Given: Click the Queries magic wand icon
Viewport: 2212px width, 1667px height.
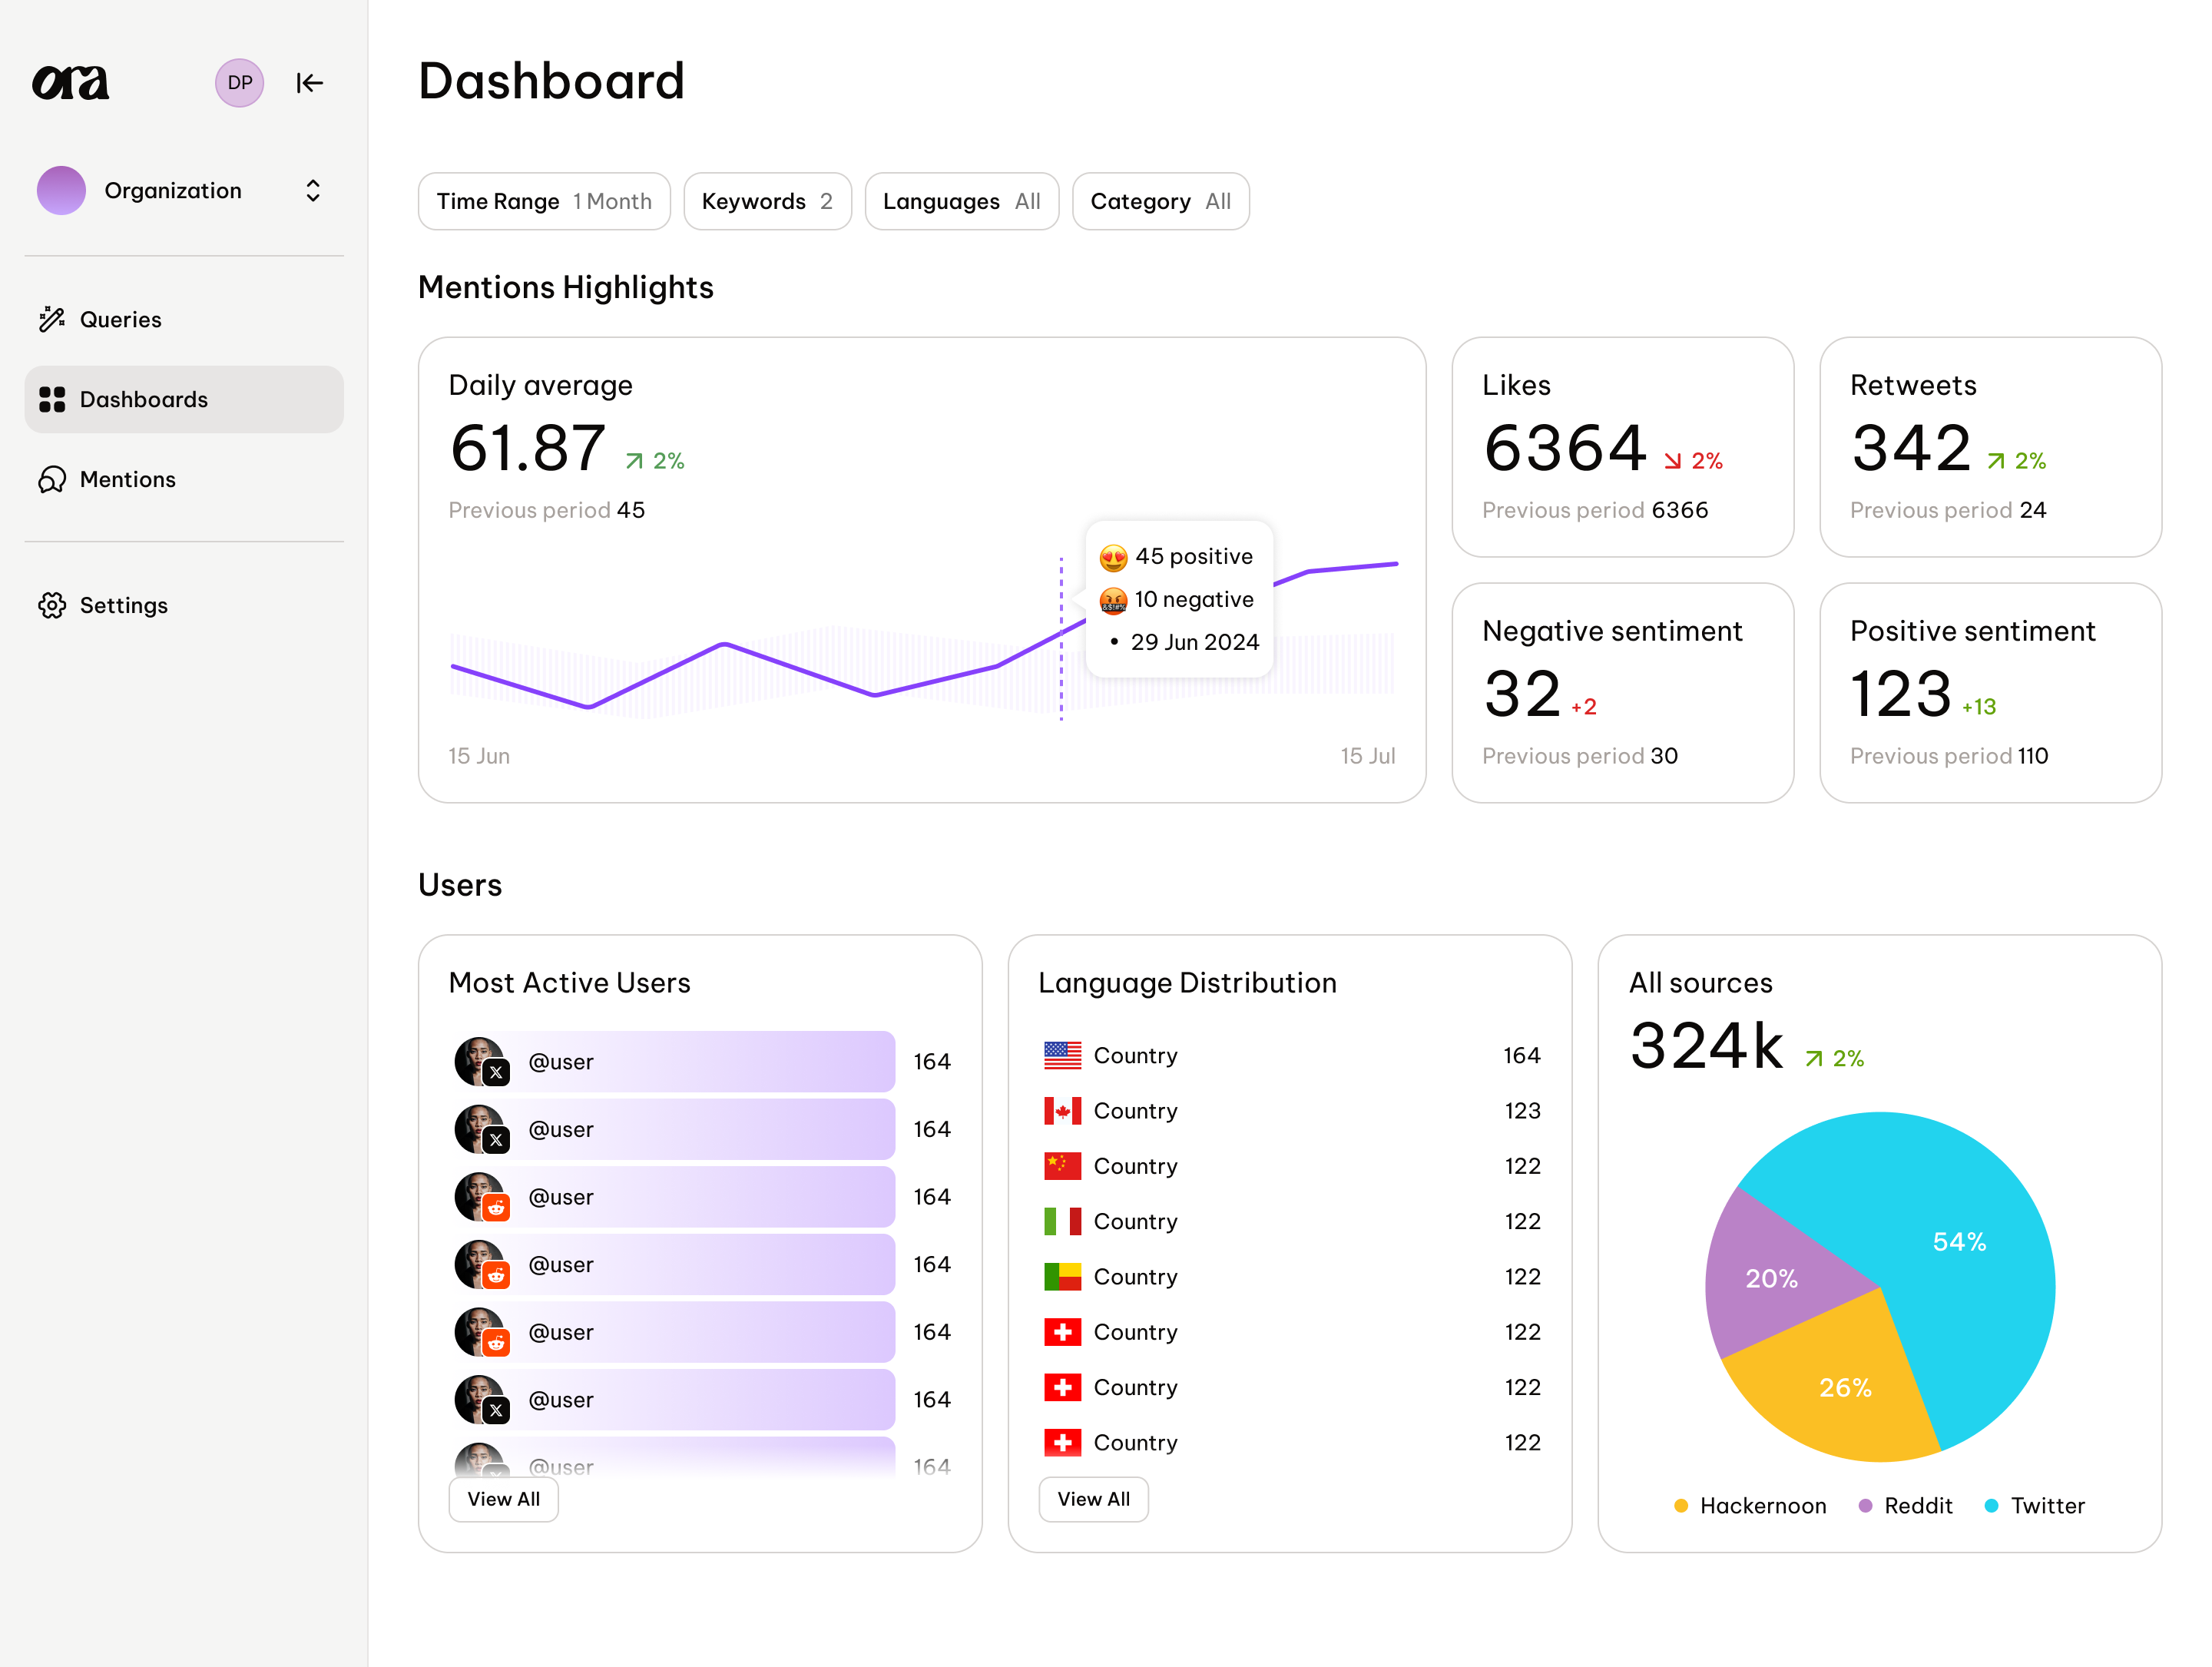Looking at the screenshot, I should click(52, 319).
